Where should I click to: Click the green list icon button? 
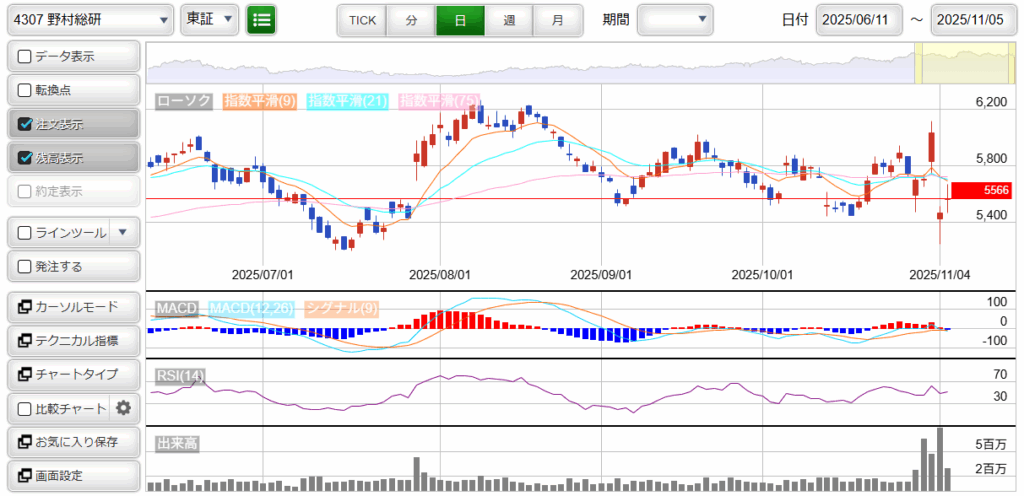point(261,20)
